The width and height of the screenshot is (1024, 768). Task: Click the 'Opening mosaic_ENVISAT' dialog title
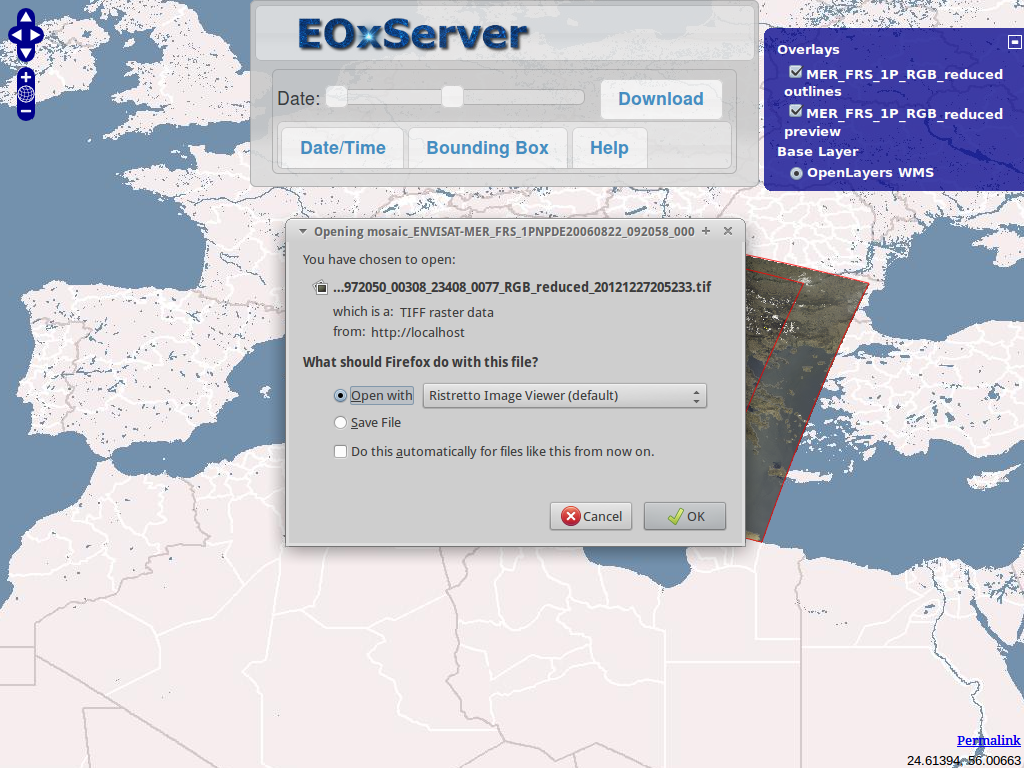(x=504, y=231)
